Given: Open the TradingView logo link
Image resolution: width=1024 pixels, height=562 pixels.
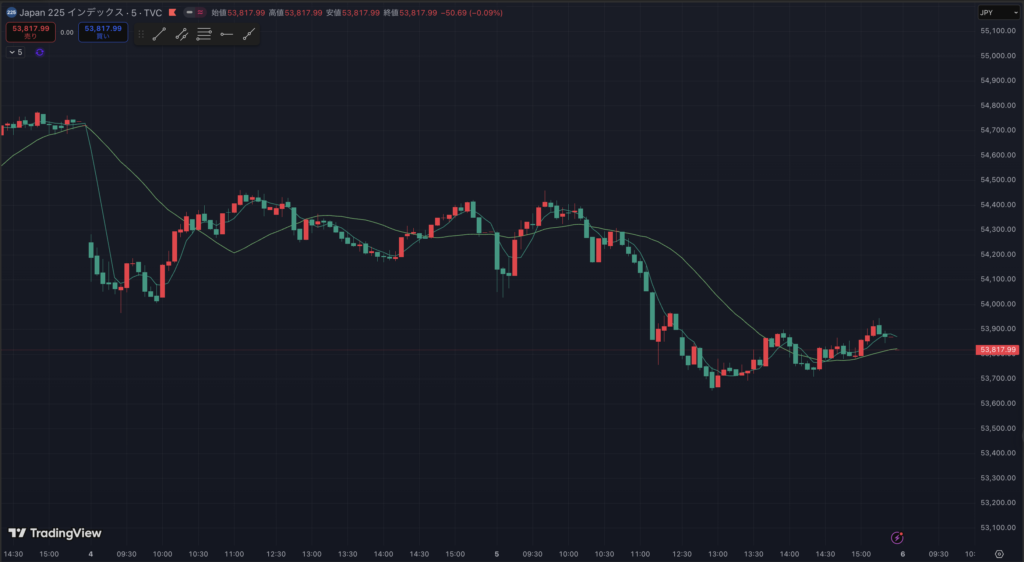Looking at the screenshot, I should tap(55, 533).
